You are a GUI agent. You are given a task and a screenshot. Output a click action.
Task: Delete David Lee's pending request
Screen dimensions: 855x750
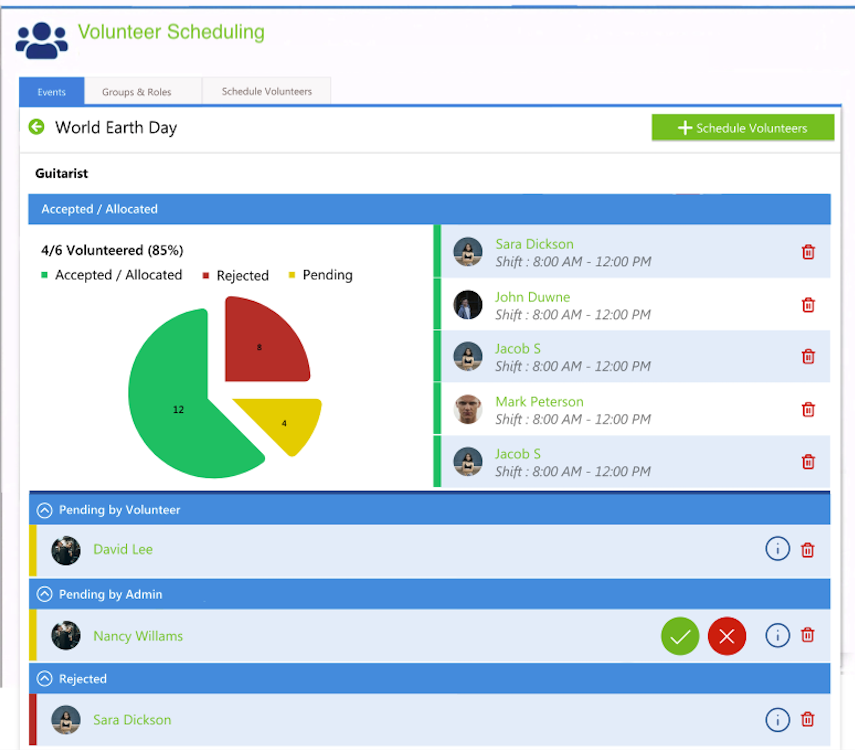(808, 550)
